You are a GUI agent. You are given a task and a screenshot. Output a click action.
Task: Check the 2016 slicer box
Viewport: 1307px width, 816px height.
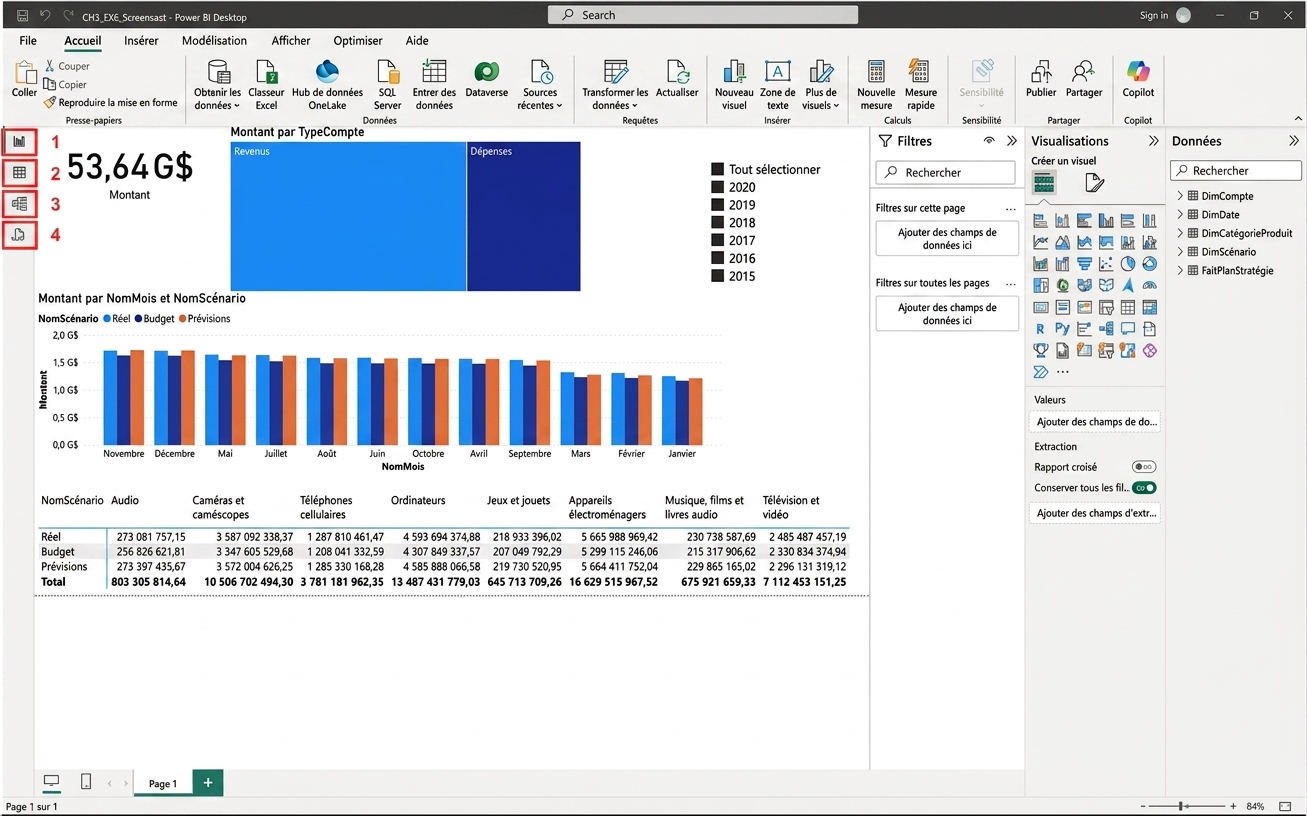[717, 258]
